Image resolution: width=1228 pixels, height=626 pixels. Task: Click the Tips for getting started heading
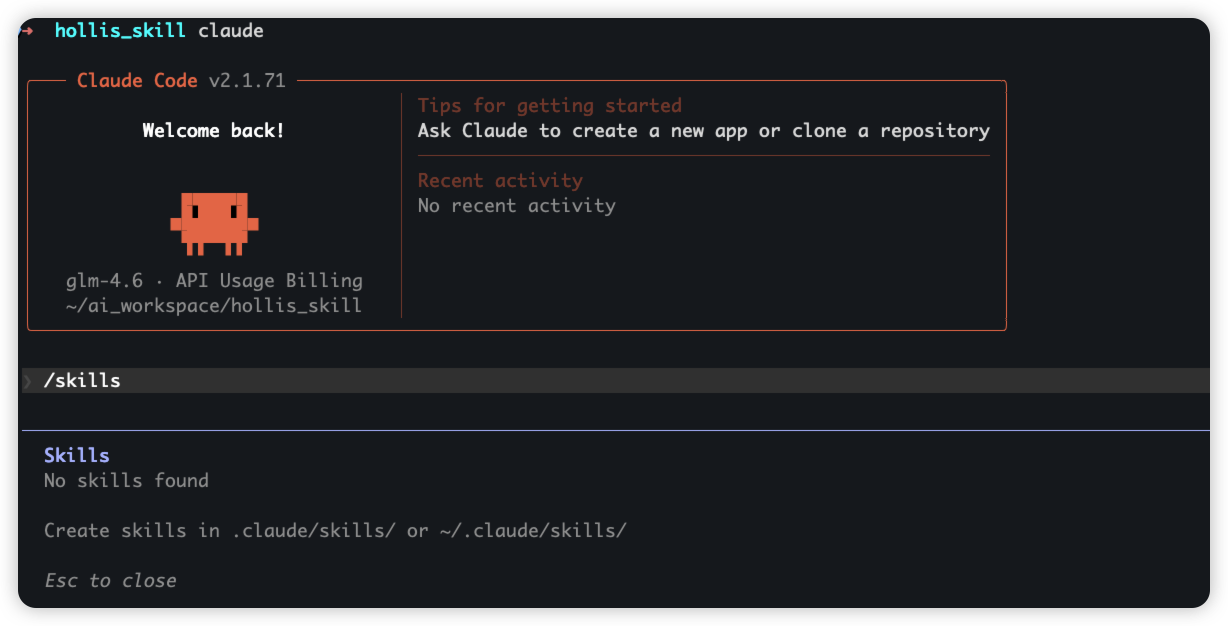(549, 106)
